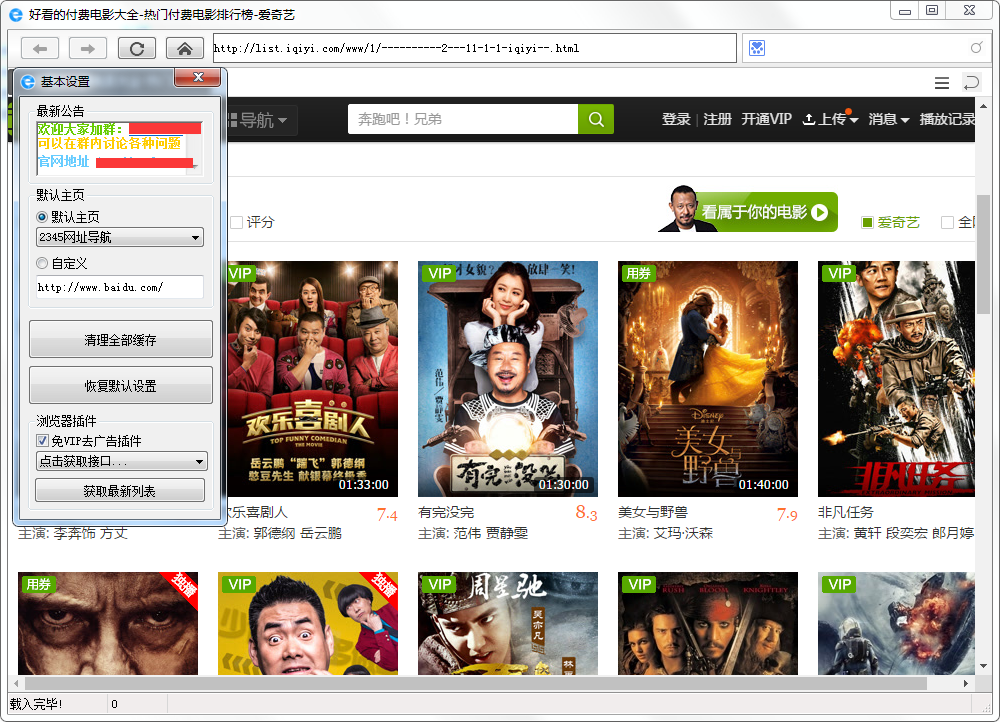
Task: Click the green iQiyi search button
Action: 596,119
